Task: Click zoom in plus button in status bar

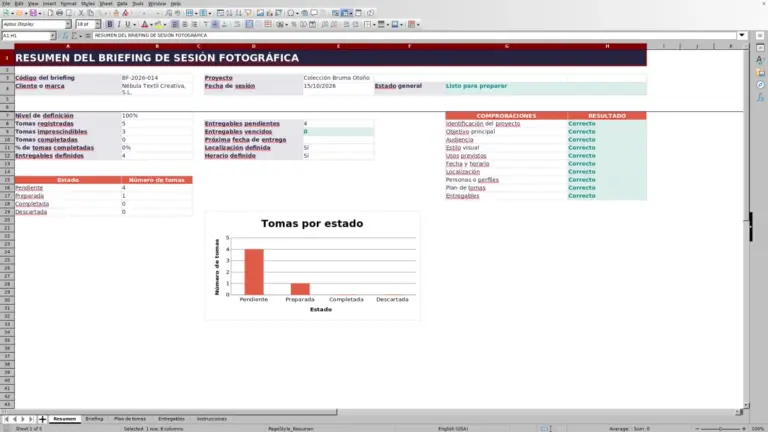Action: [x=744, y=429]
